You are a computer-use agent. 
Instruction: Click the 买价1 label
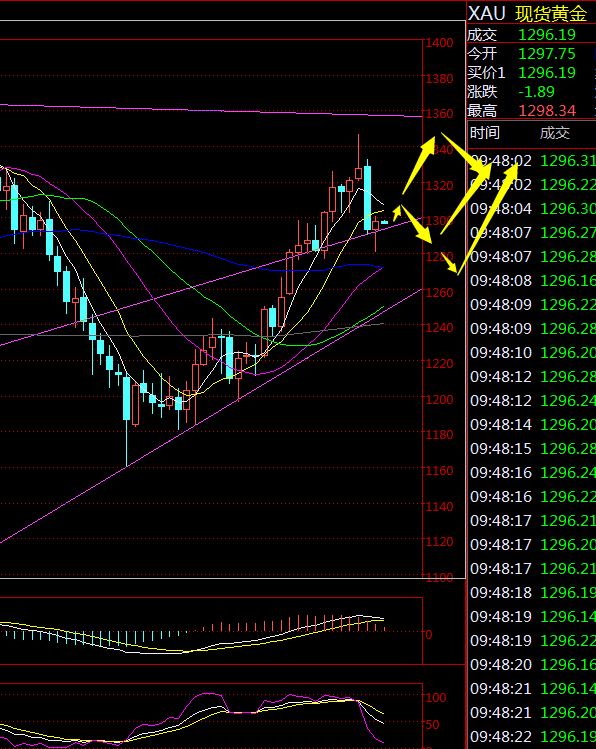[486, 73]
